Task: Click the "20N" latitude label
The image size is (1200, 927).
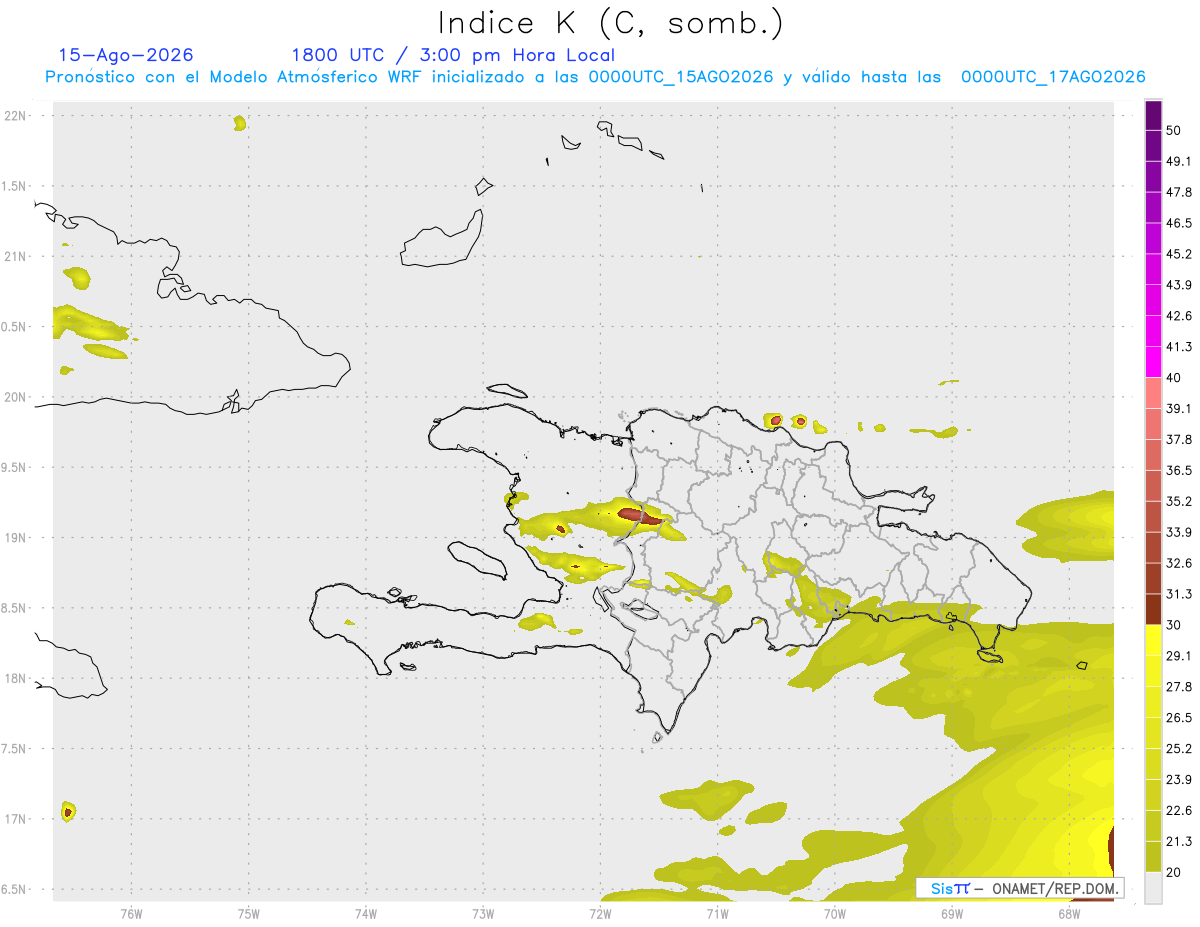Action: (x=16, y=397)
